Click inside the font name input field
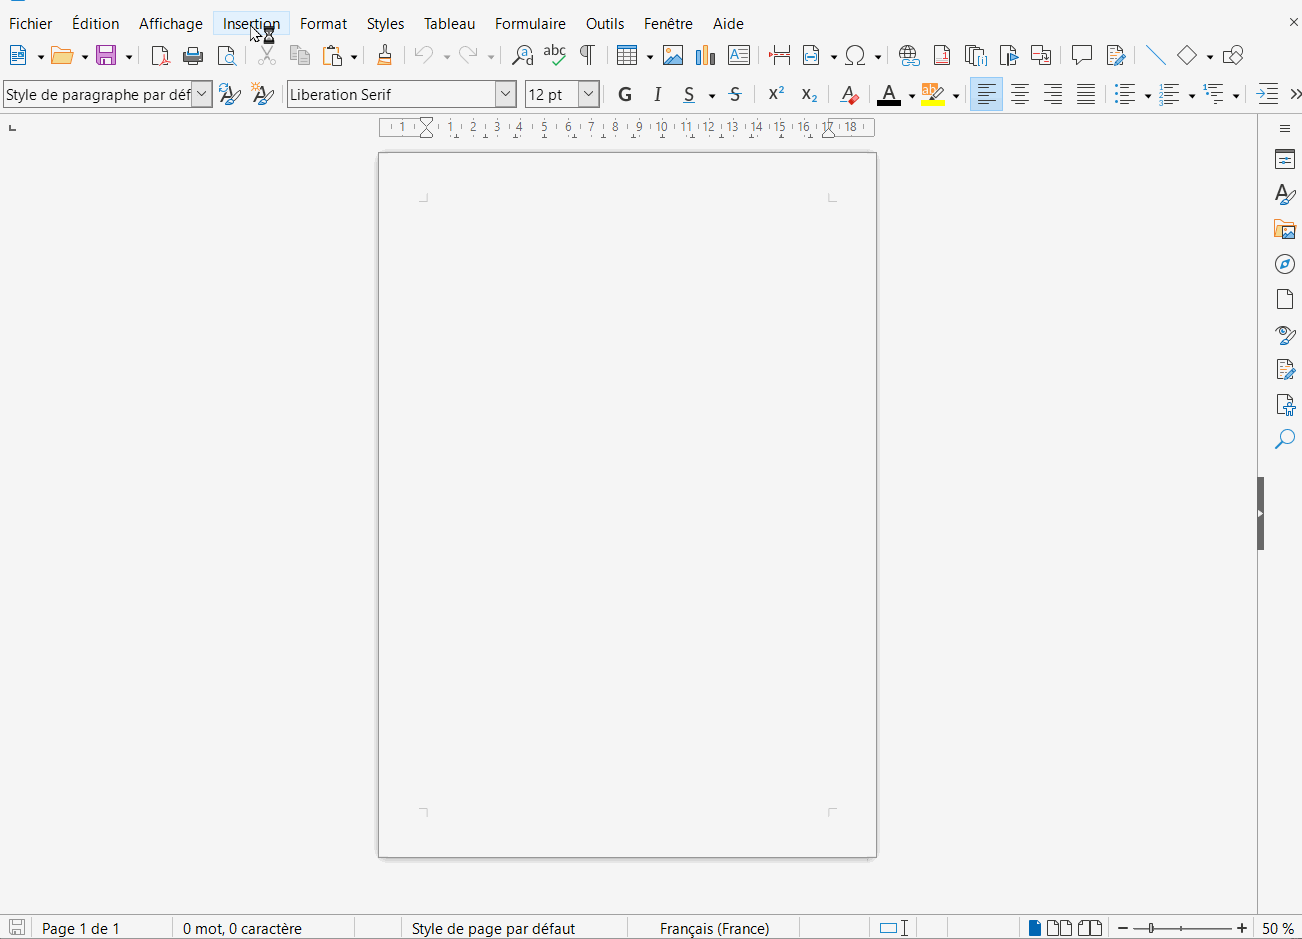The width and height of the screenshot is (1302, 939). (392, 95)
